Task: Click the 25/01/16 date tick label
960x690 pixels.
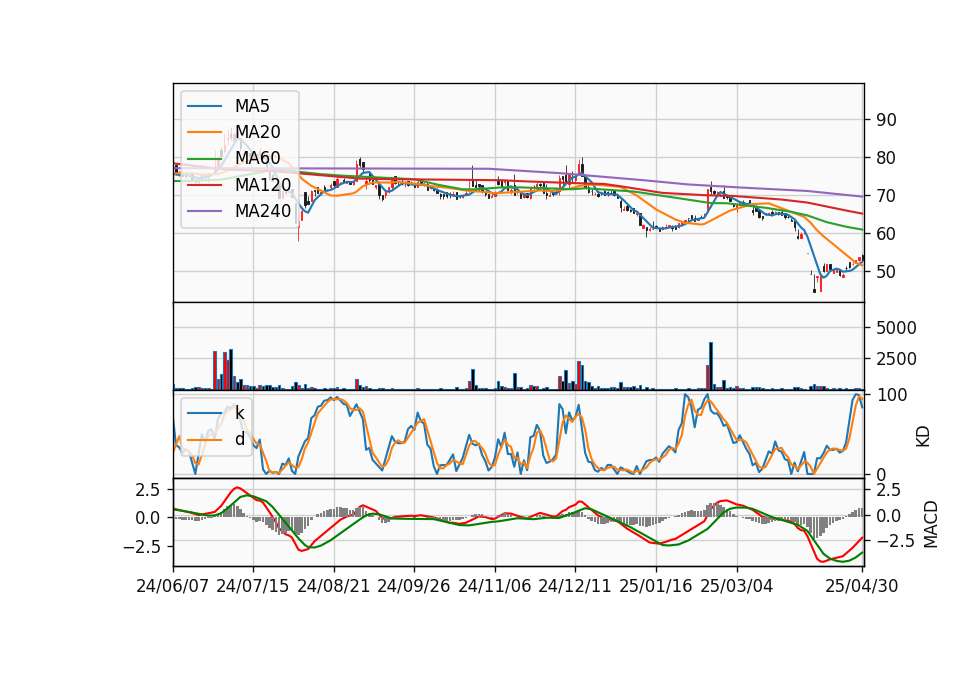Action: (x=656, y=586)
